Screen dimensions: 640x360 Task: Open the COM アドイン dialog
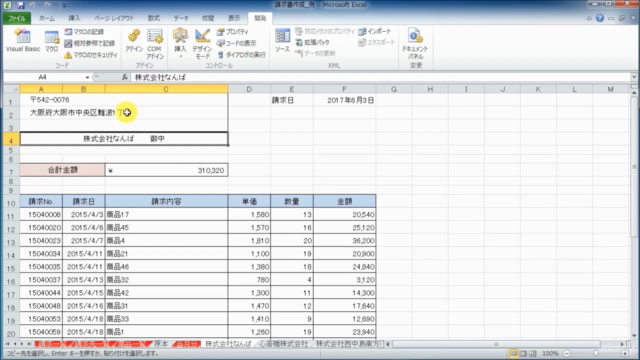(155, 44)
